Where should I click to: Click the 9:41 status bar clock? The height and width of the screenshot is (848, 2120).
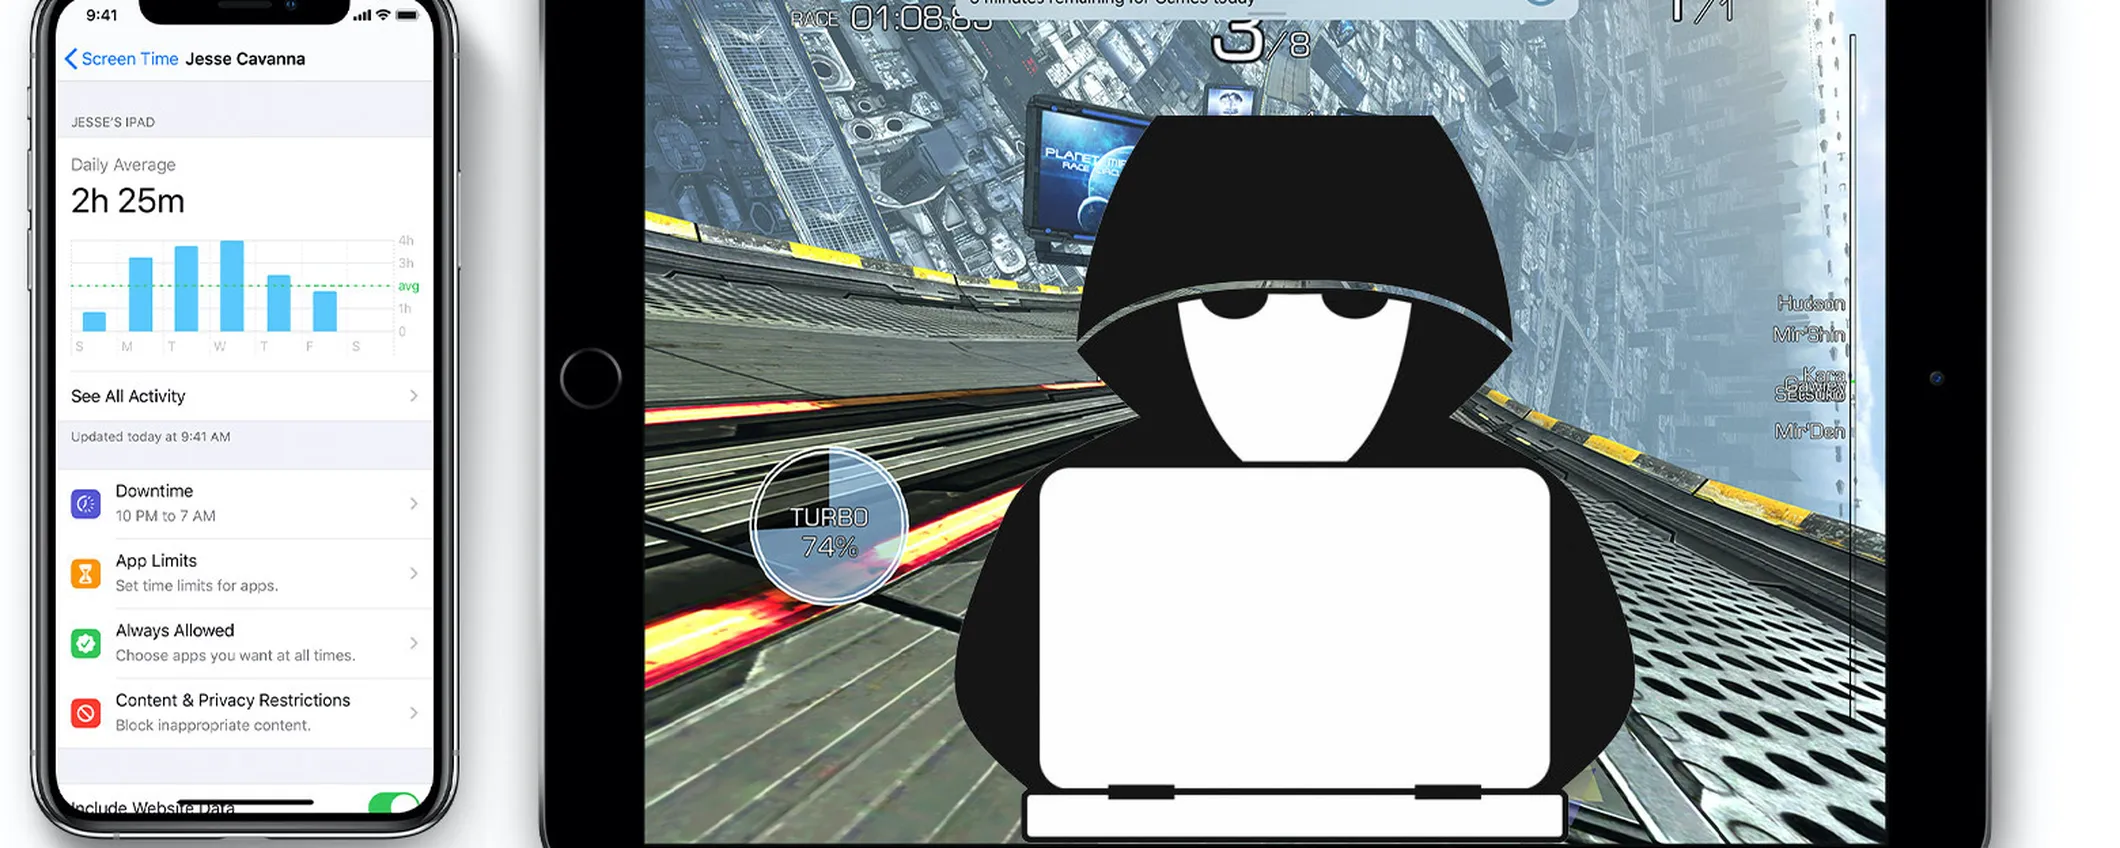(x=102, y=15)
